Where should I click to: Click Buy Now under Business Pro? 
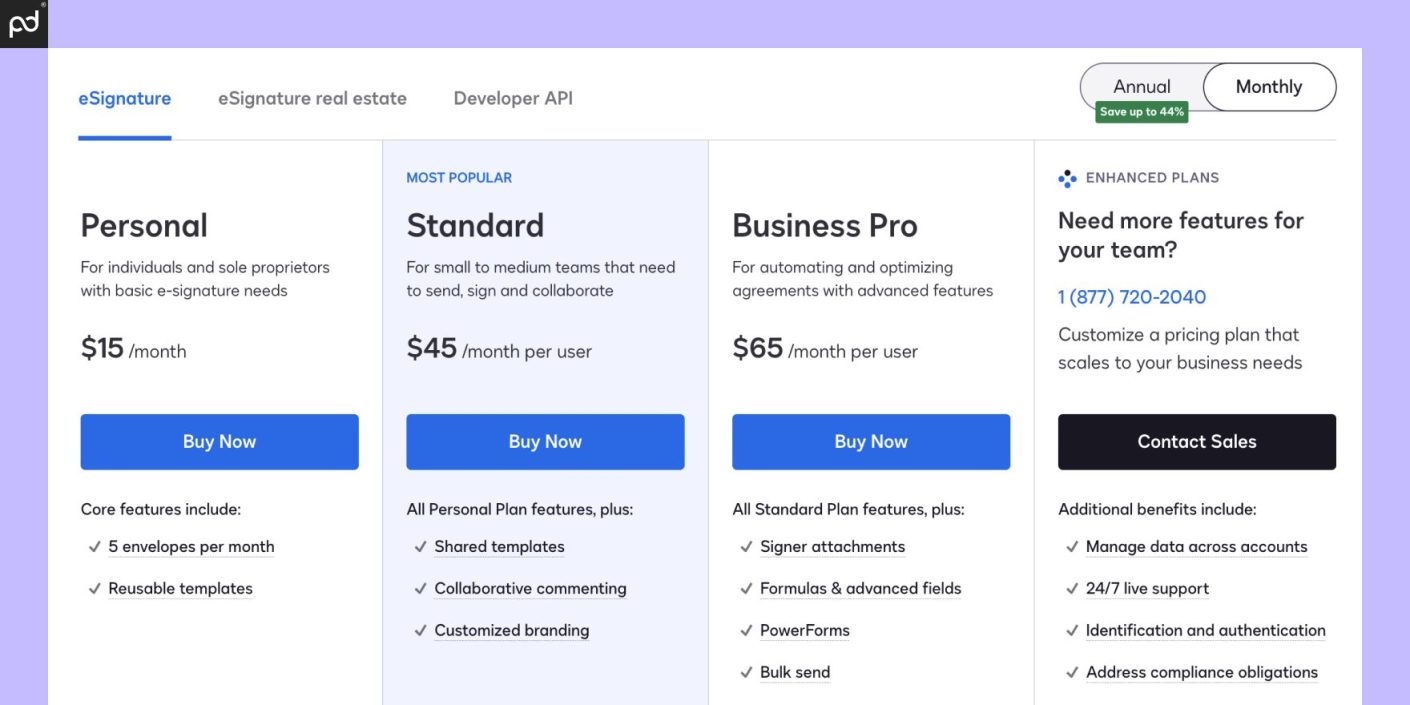870,441
